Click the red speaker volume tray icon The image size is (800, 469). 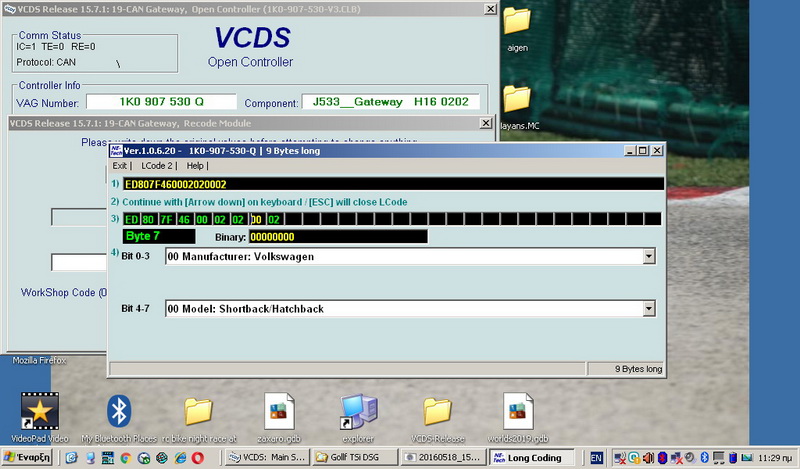pos(648,458)
